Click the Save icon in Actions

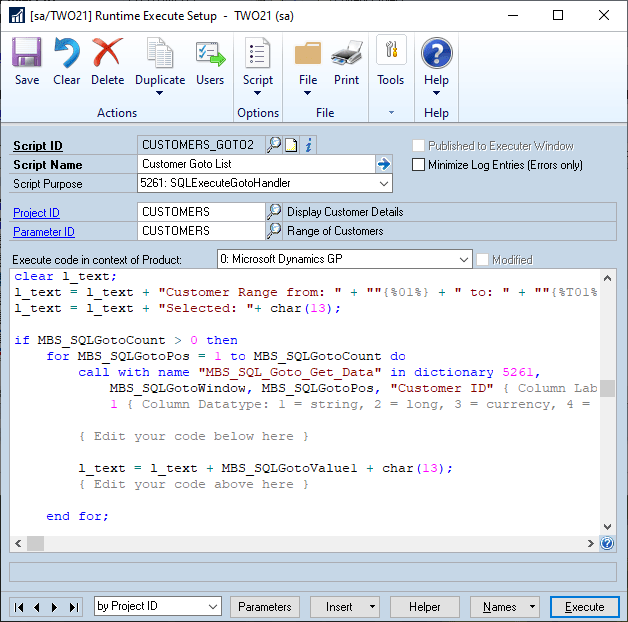[x=26, y=52]
